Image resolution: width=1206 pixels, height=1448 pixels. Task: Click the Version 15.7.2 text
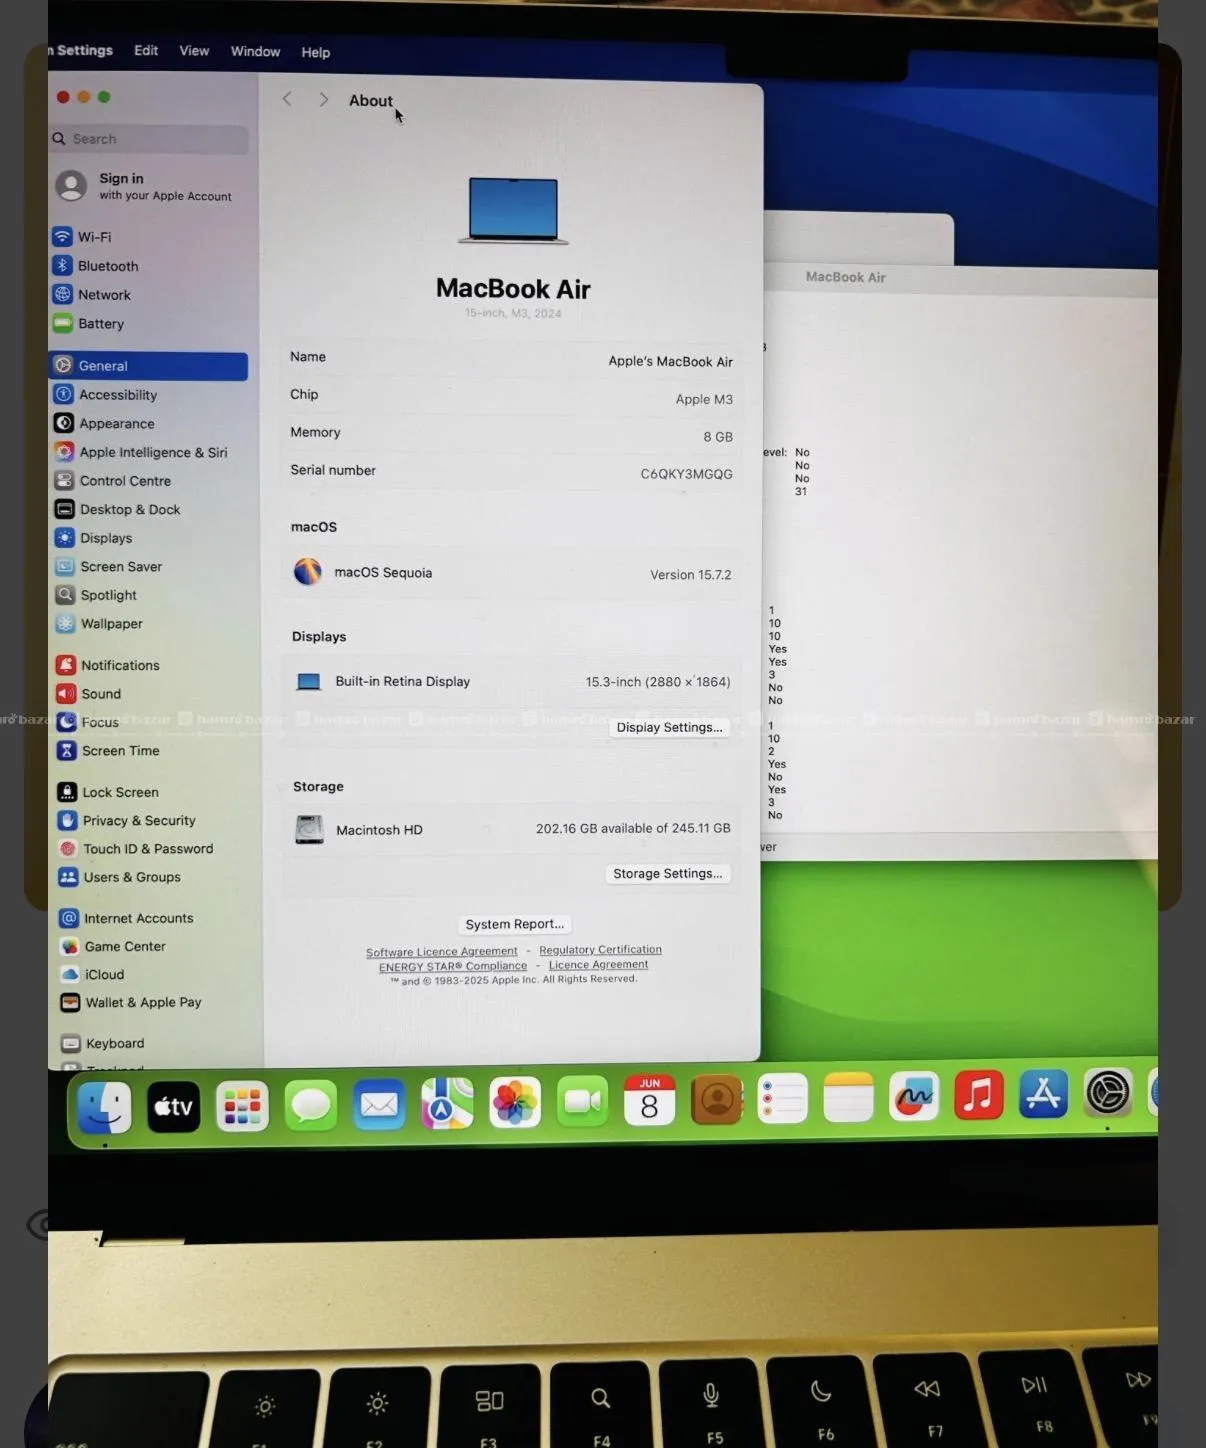coord(690,575)
